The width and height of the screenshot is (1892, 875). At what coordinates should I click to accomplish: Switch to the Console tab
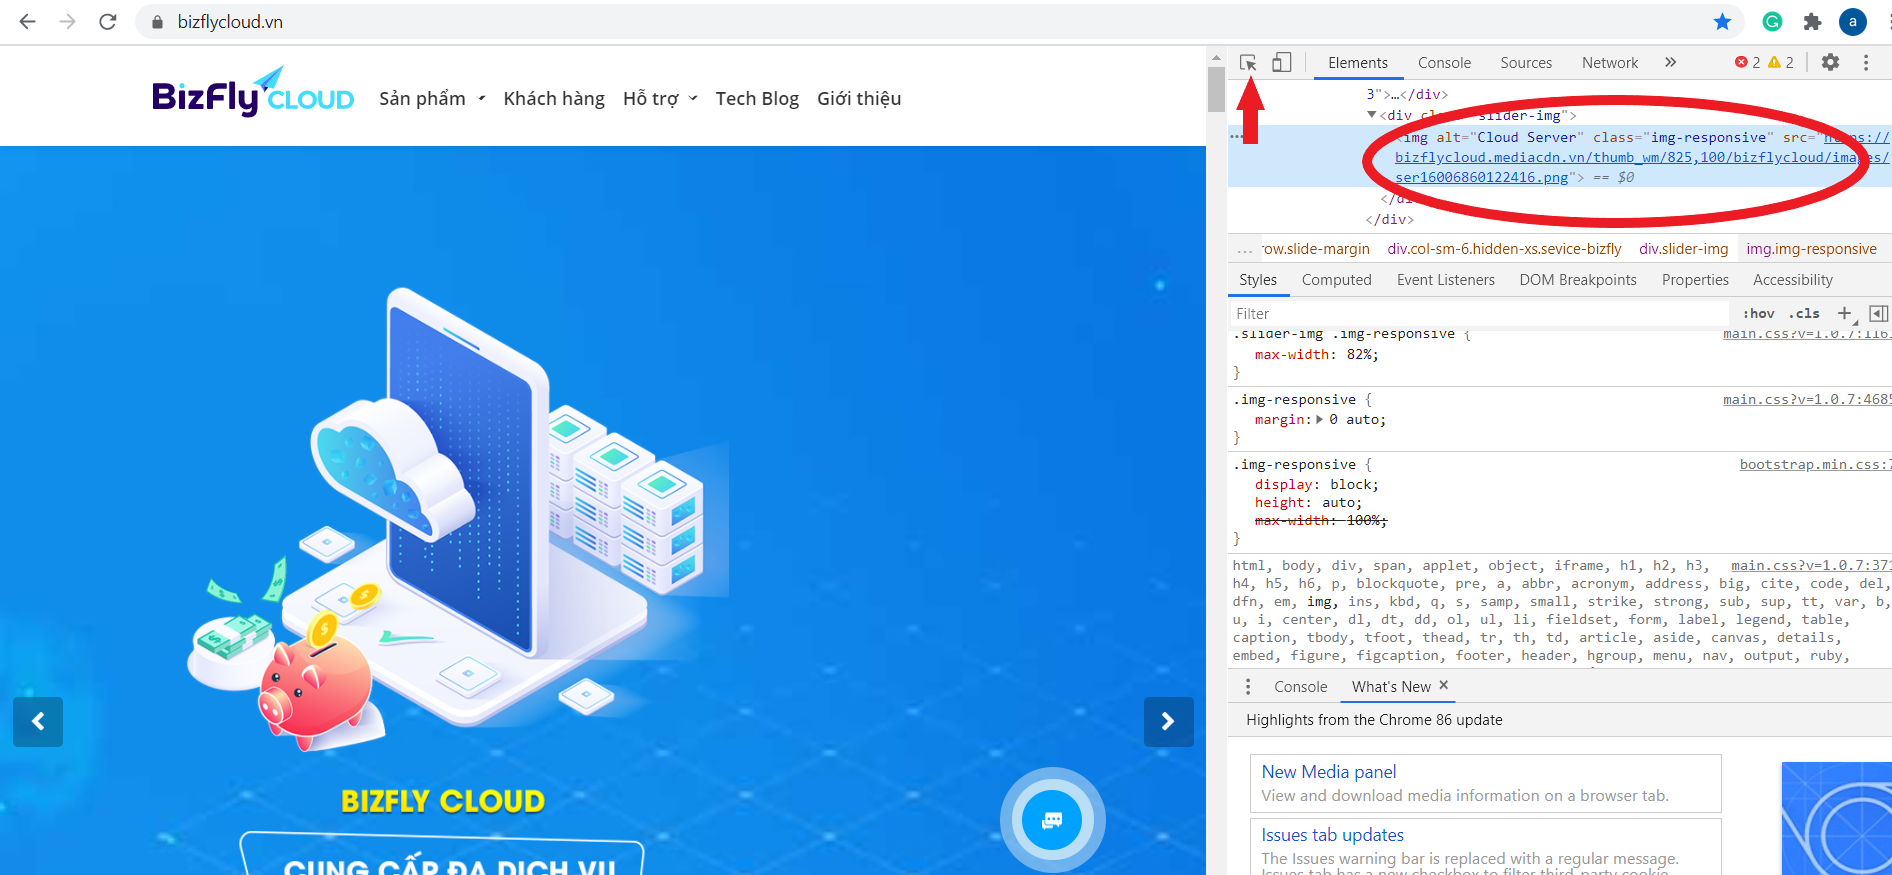click(1444, 62)
